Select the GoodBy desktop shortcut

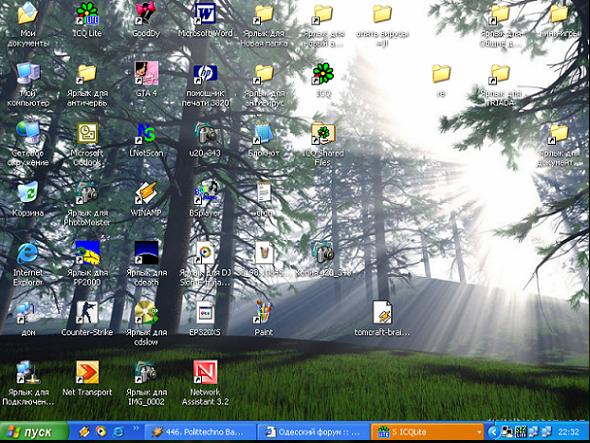[146, 14]
